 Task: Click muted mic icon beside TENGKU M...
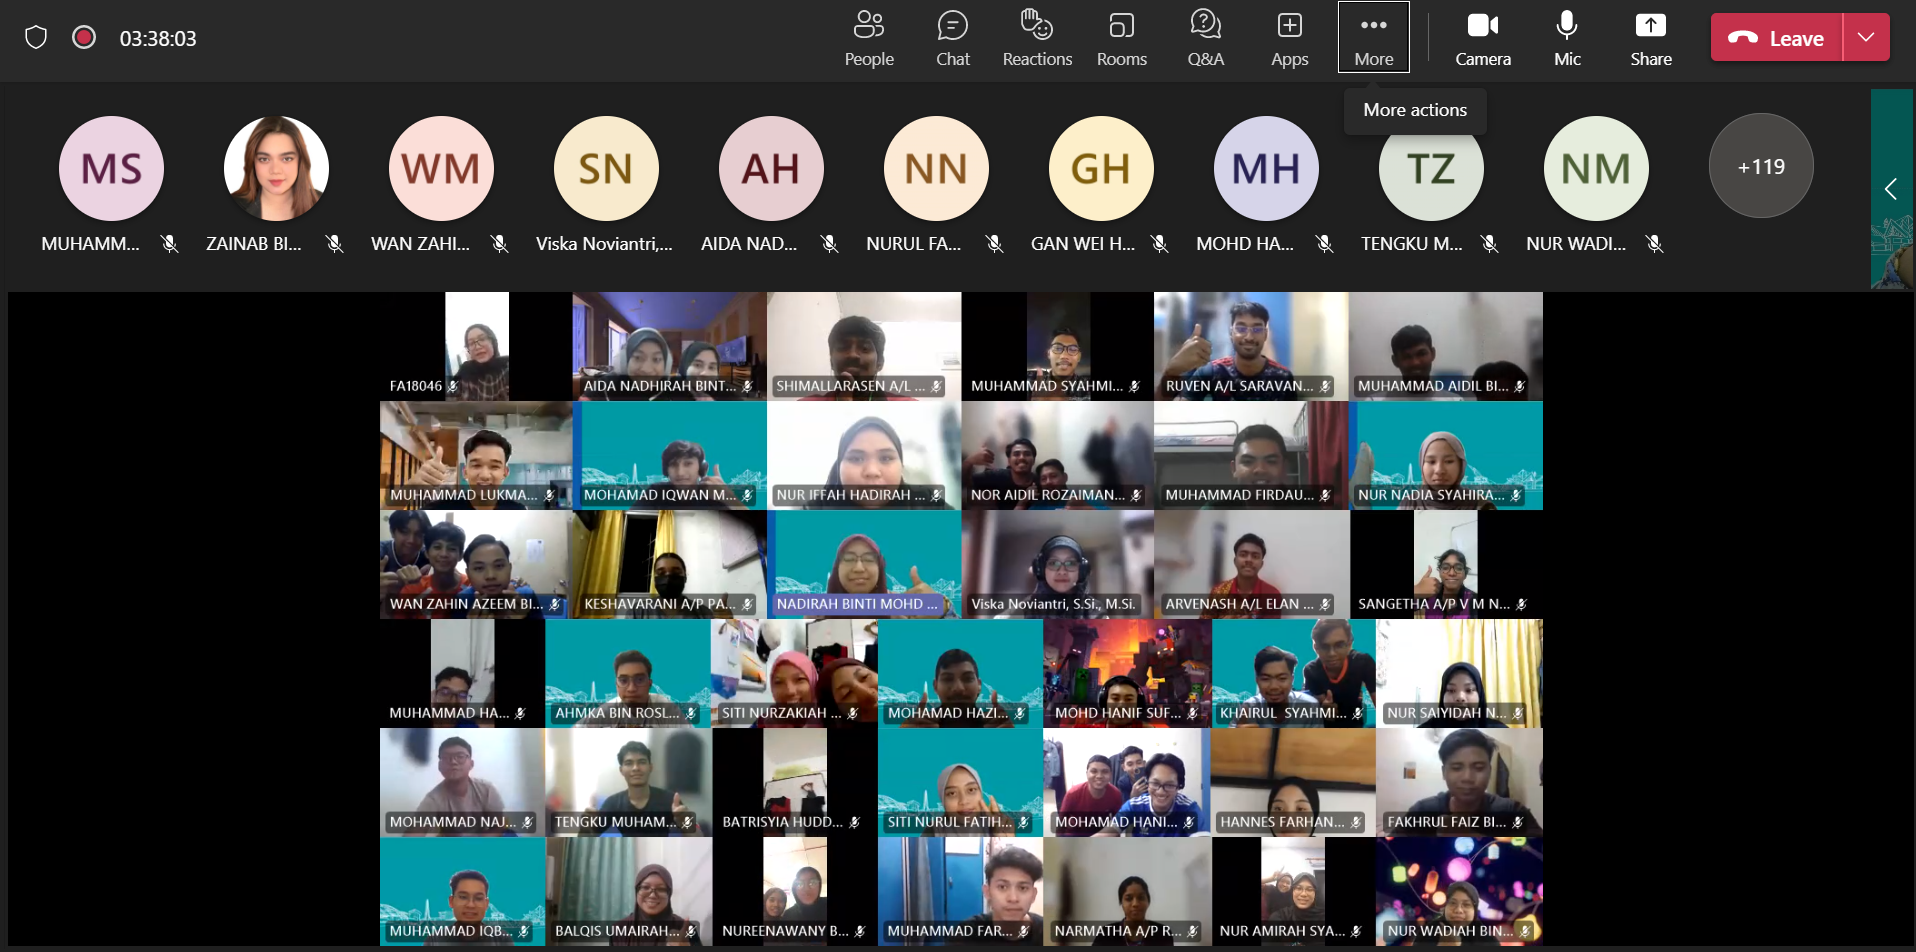(1490, 244)
